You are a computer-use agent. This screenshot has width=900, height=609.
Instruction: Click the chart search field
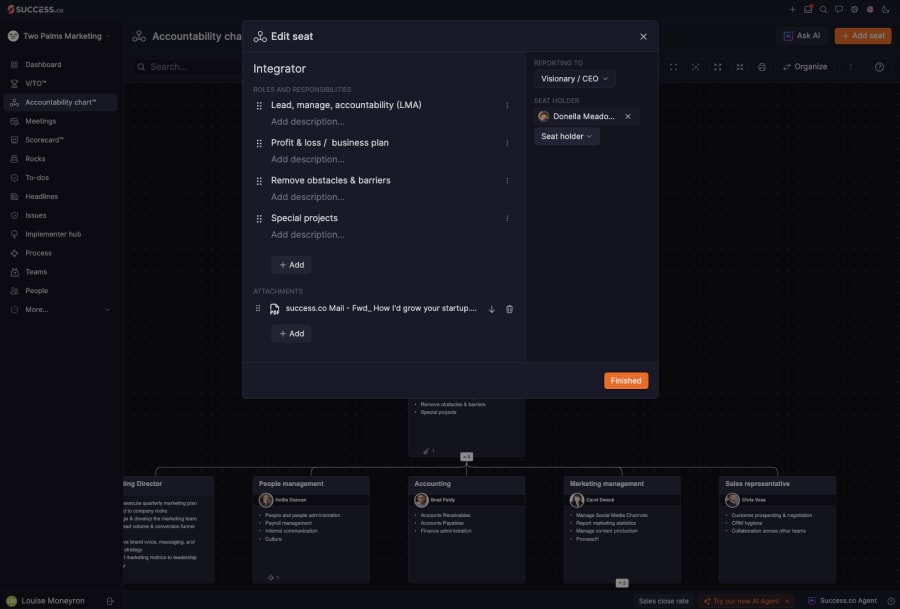click(x=189, y=67)
